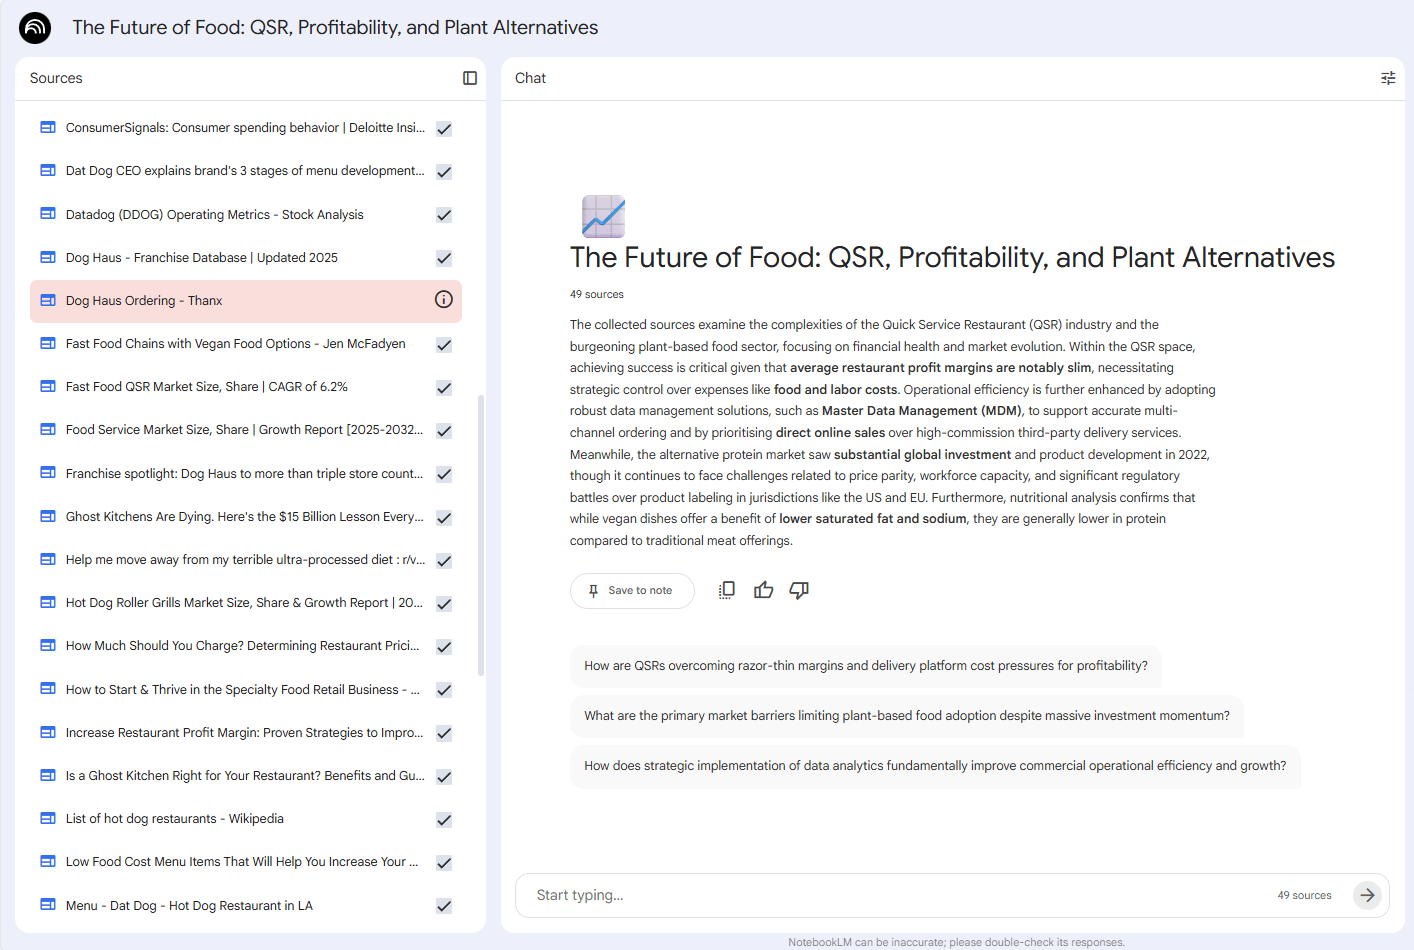Click the 49 sources count under the heading
Screen dimensions: 1414x950
click(597, 295)
